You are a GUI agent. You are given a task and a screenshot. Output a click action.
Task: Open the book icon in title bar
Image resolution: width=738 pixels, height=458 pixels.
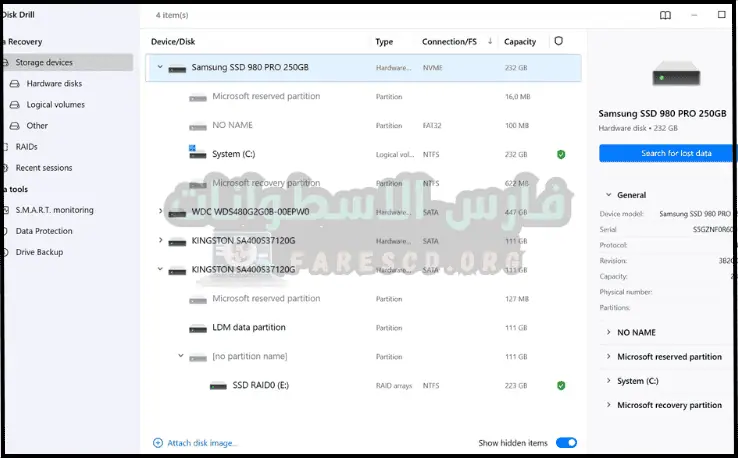[x=665, y=16]
